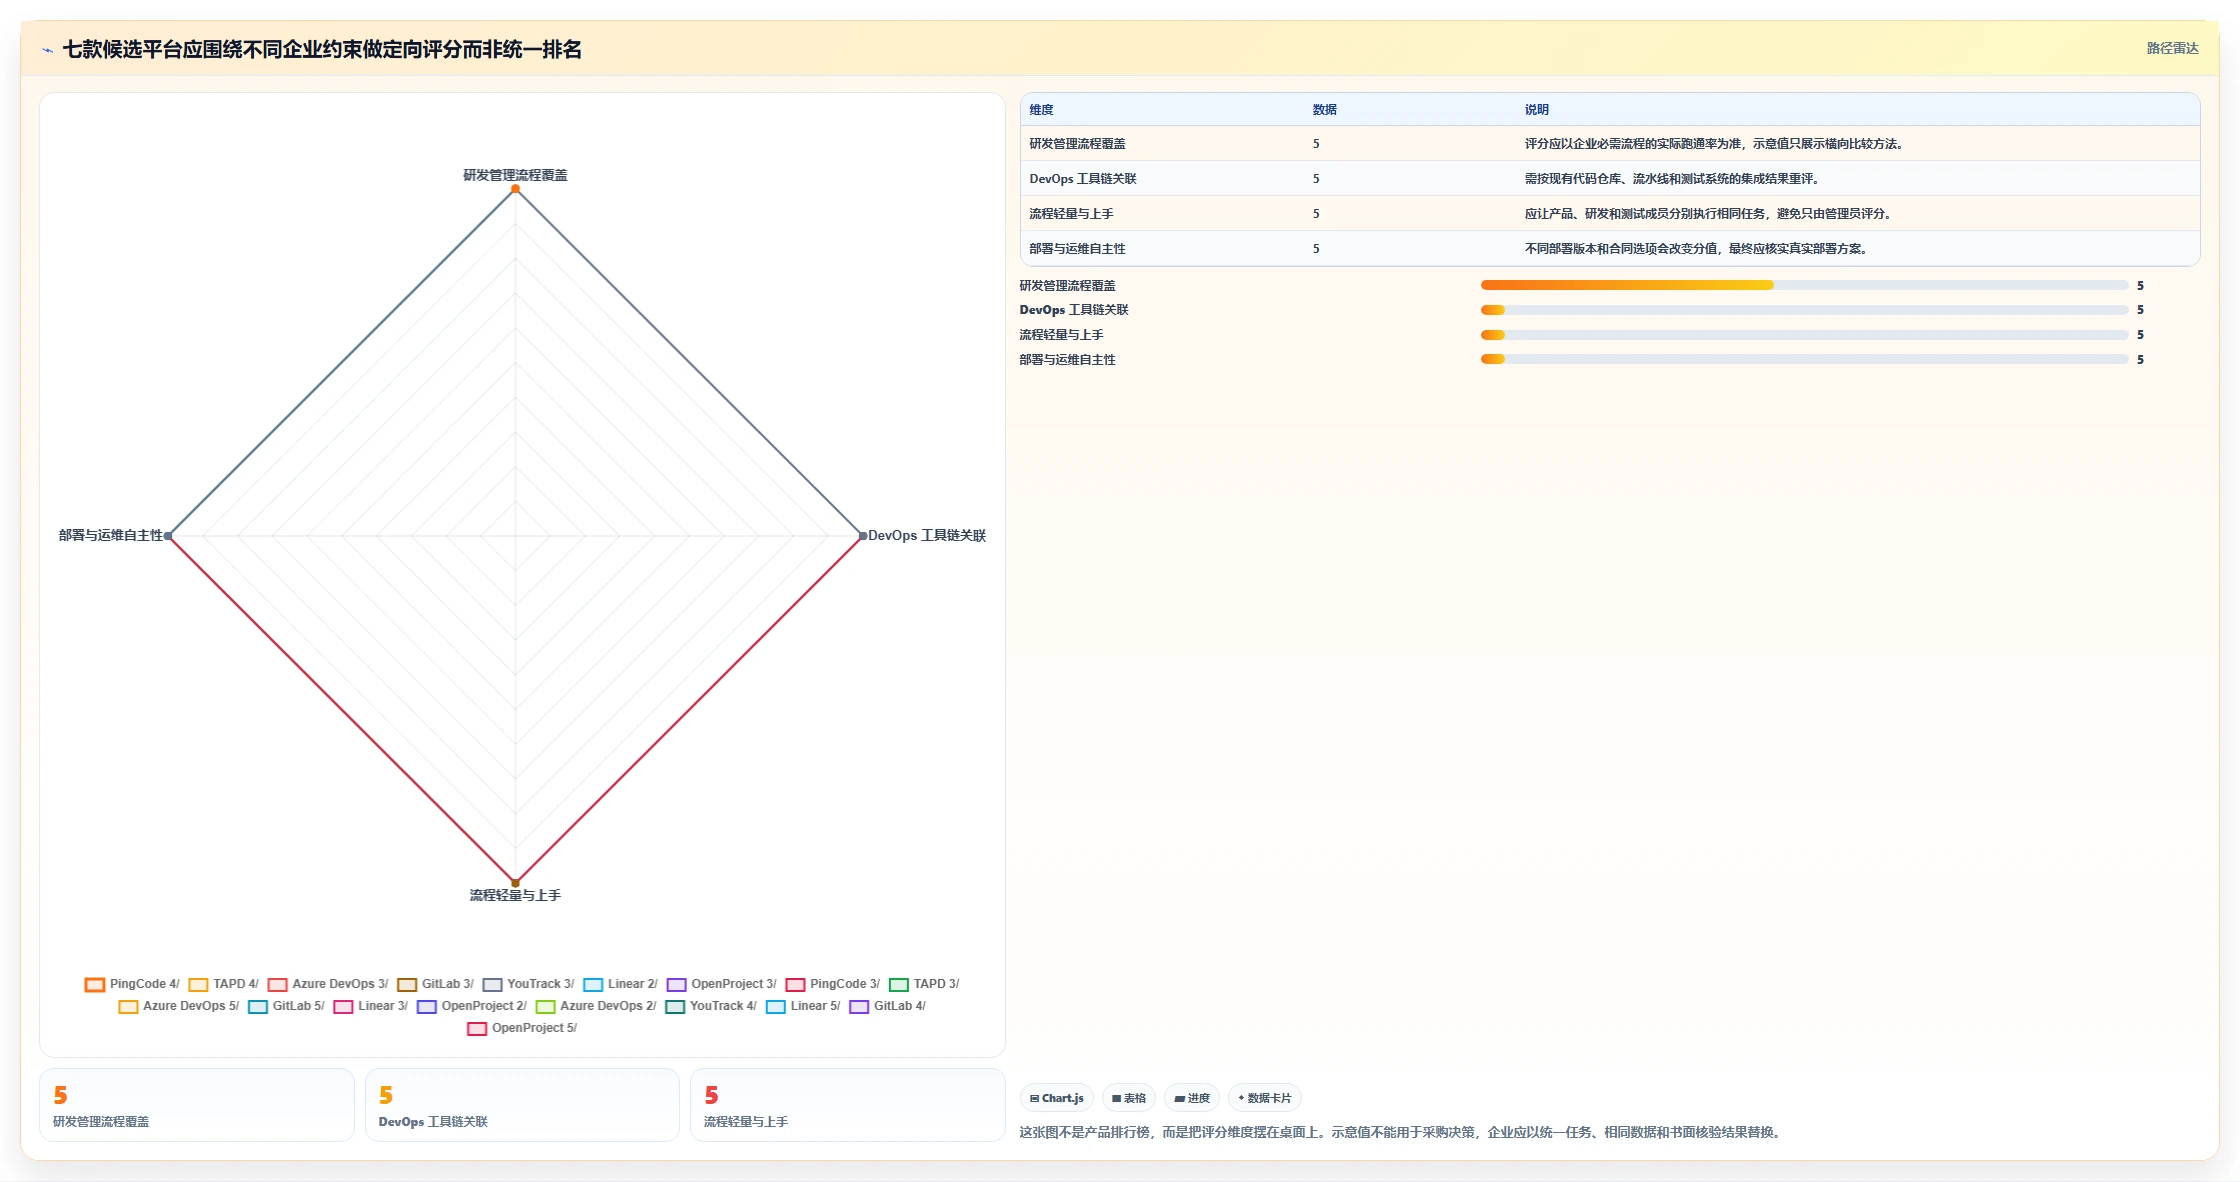
Task: Click the 数据卡片 tag chip
Action: coord(1264,1098)
